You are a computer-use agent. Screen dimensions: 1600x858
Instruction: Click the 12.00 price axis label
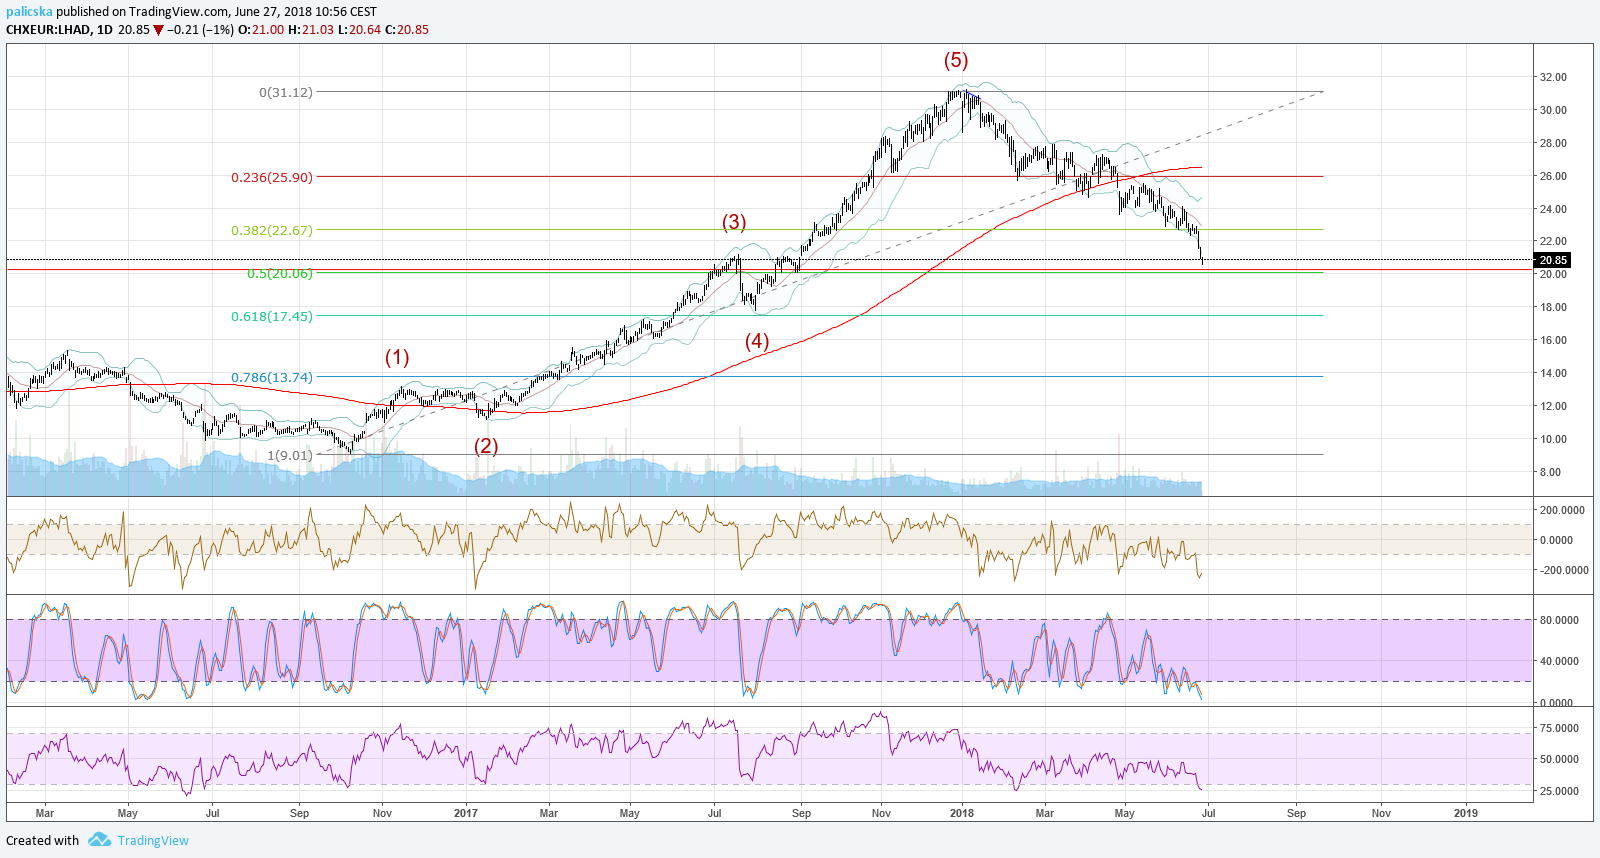pyautogui.click(x=1553, y=406)
